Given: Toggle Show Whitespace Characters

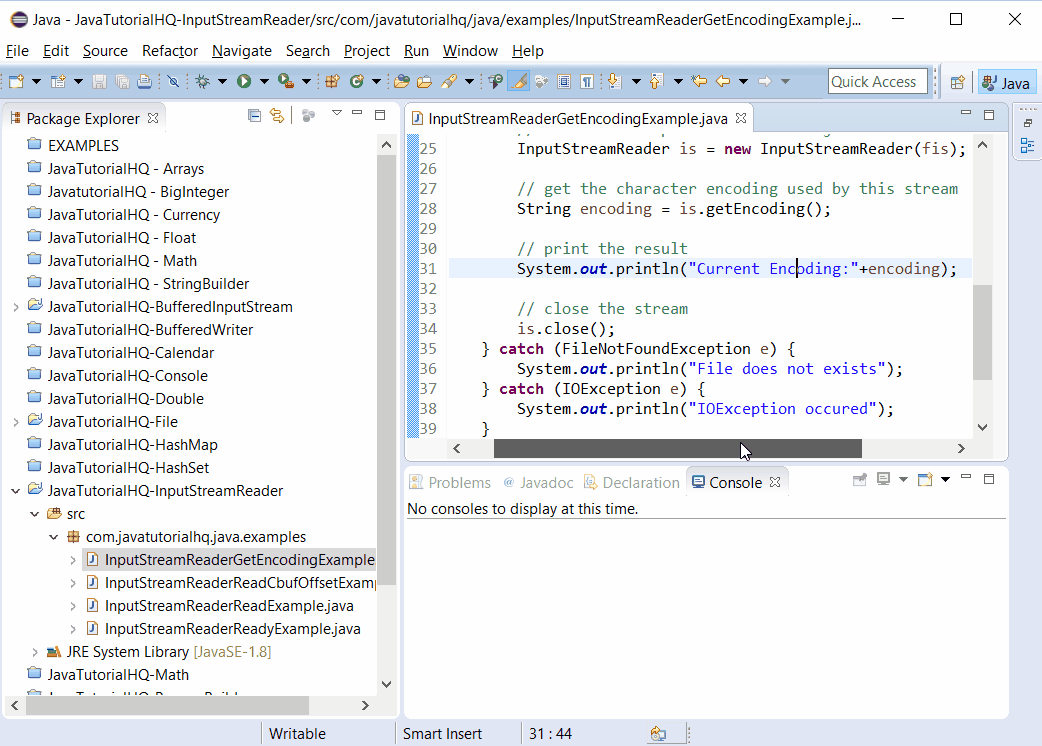Looking at the screenshot, I should tap(588, 81).
